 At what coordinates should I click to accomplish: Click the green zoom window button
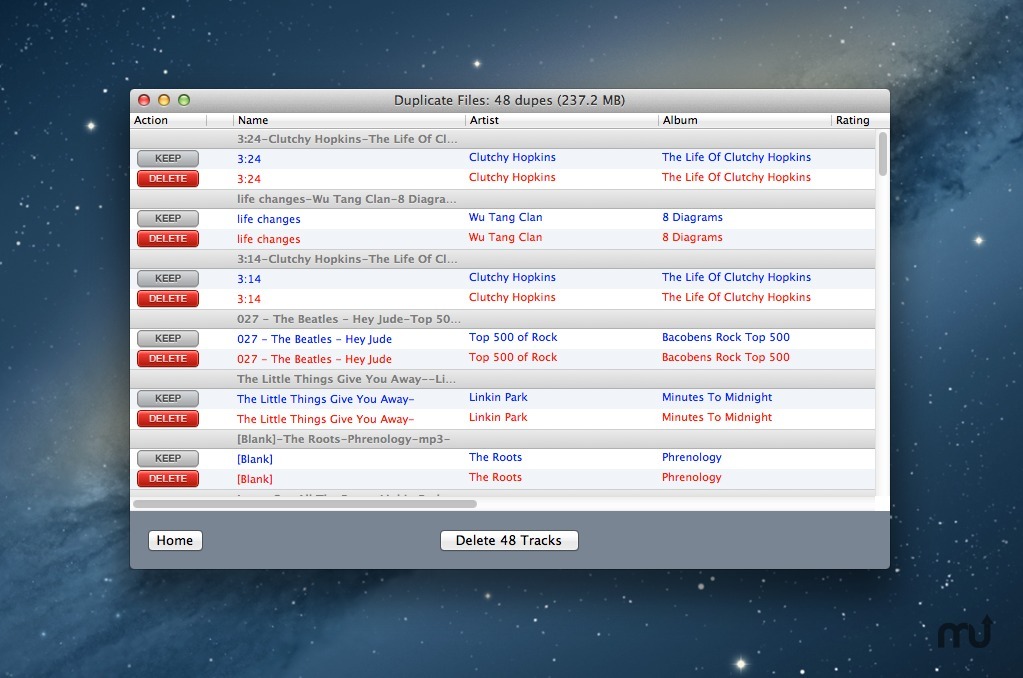[x=184, y=100]
